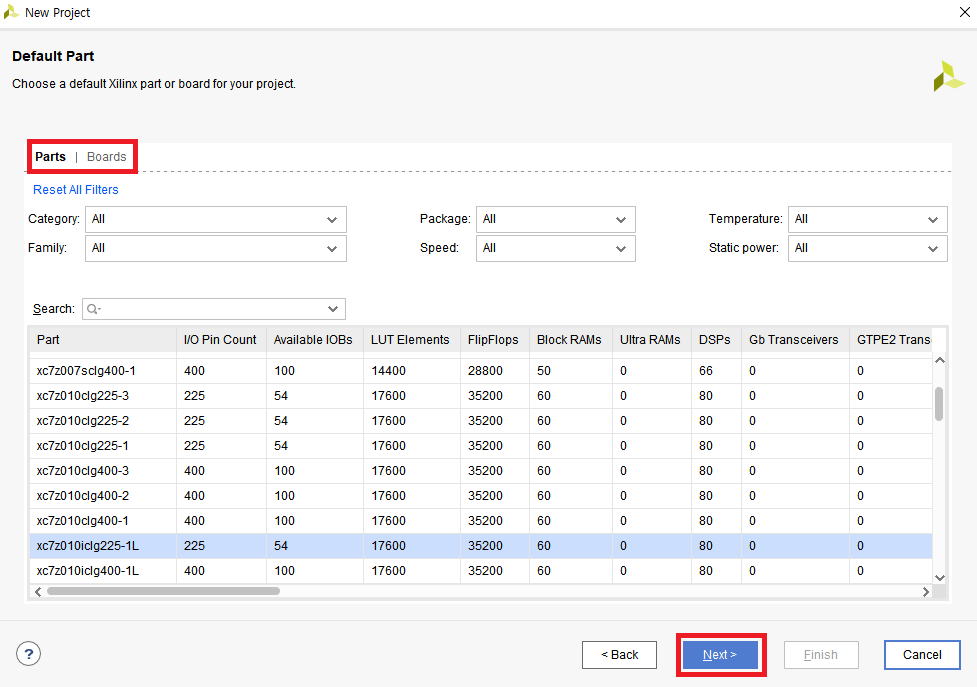The width and height of the screenshot is (977, 687).
Task: Open the Speed dropdown
Action: 556,248
